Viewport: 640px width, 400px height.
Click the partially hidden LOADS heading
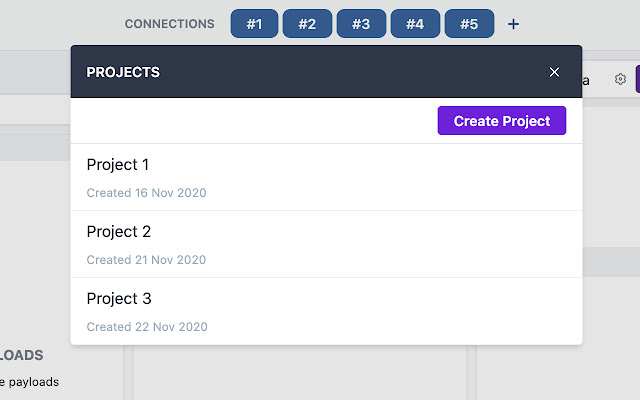click(22, 355)
